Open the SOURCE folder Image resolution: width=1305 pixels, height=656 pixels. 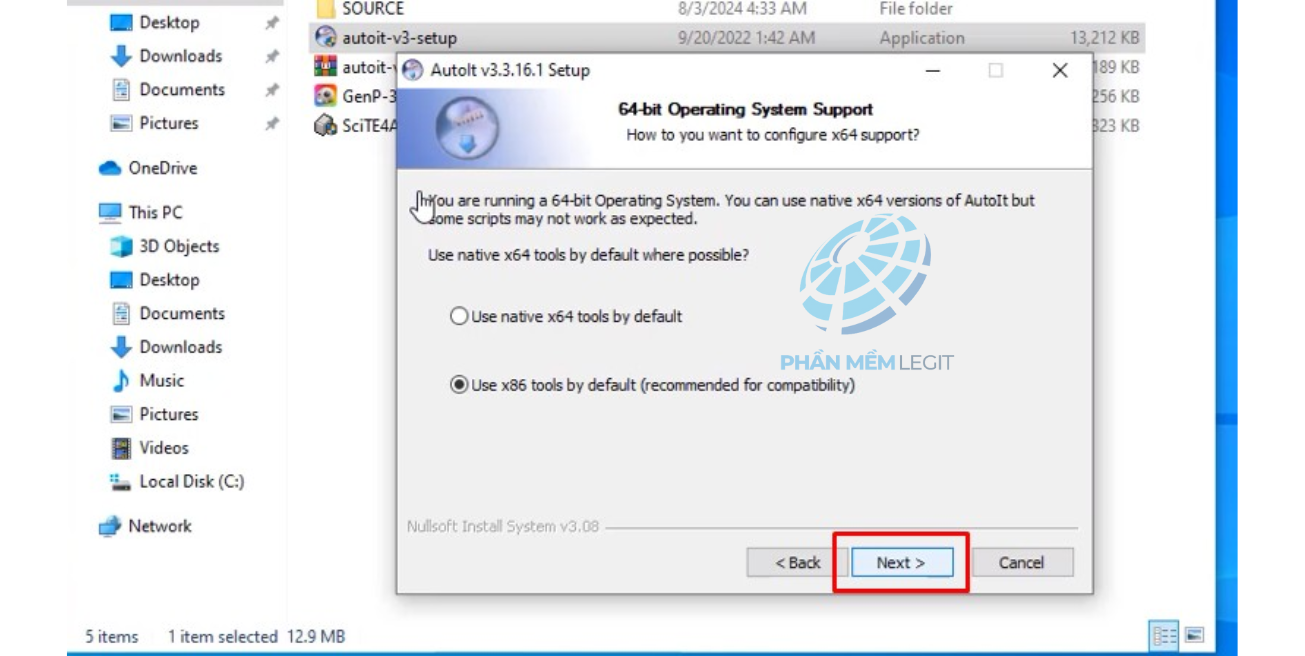coord(373,9)
